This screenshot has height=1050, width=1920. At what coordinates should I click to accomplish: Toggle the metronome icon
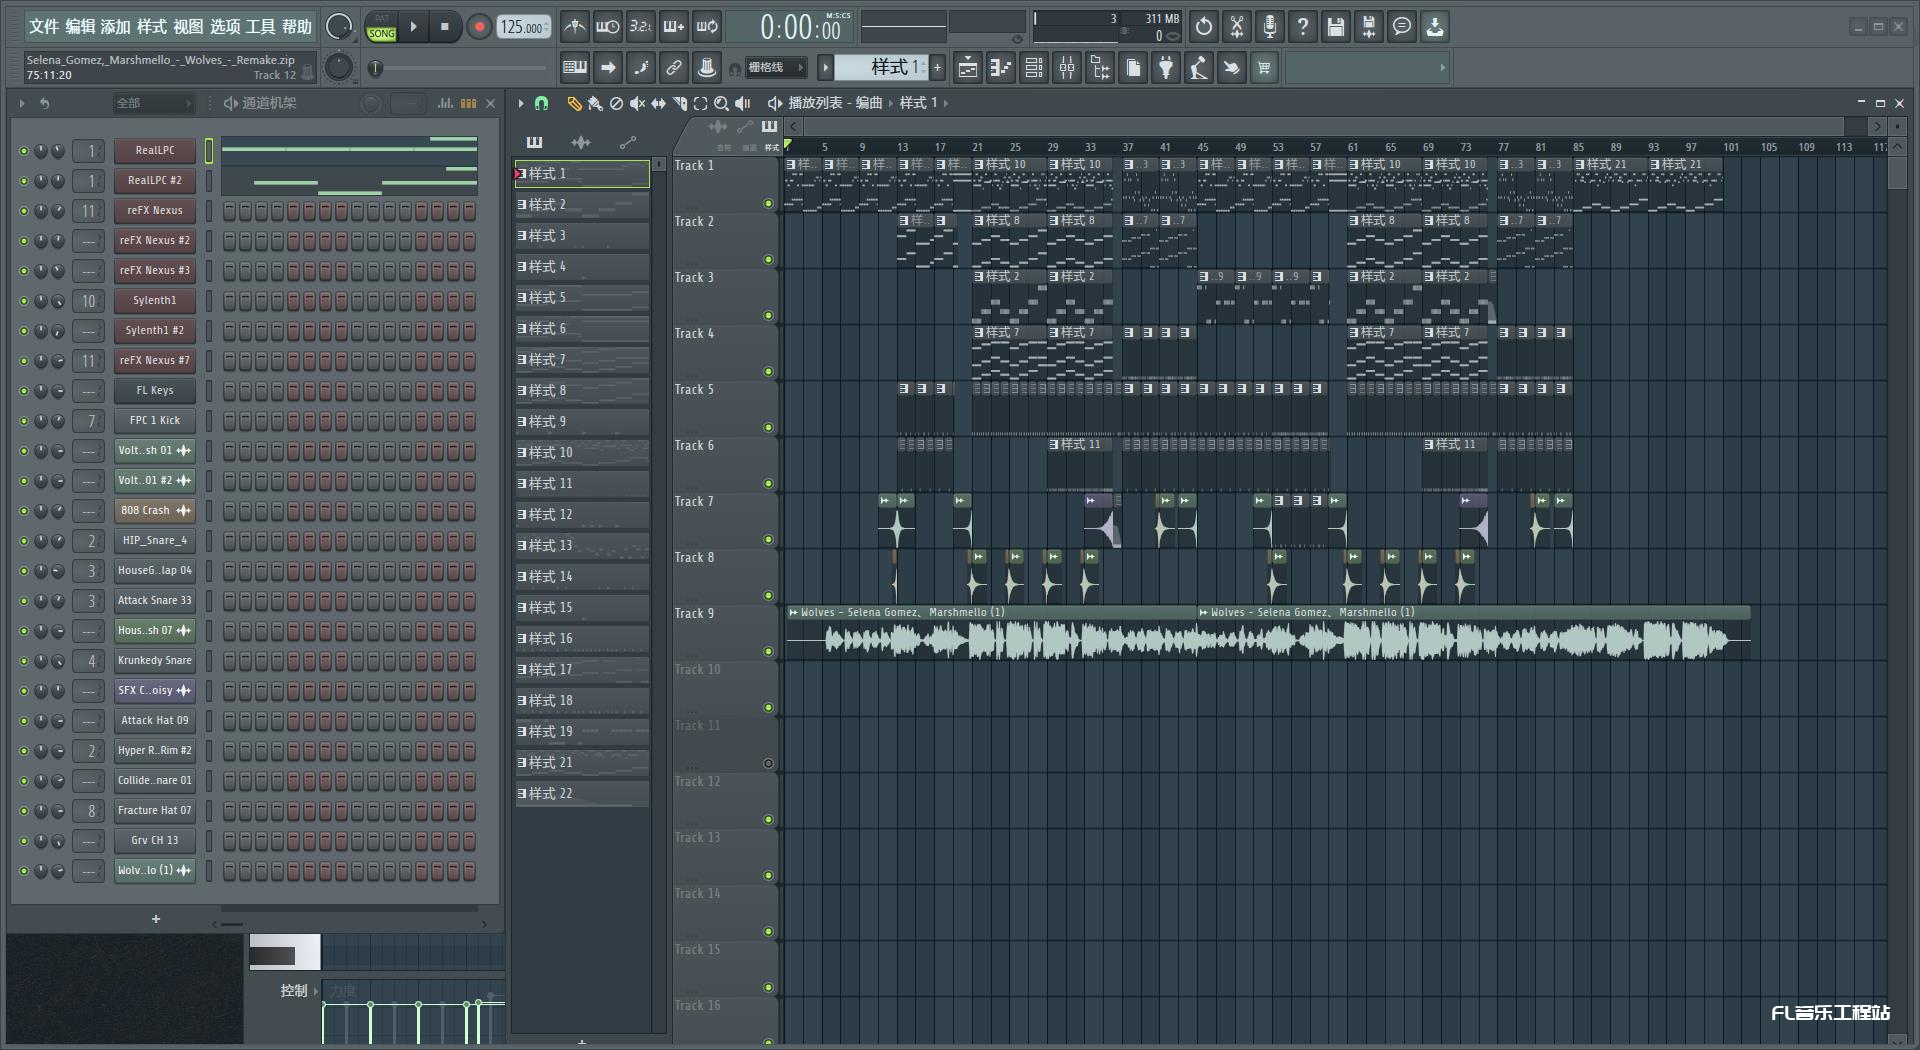pos(574,27)
